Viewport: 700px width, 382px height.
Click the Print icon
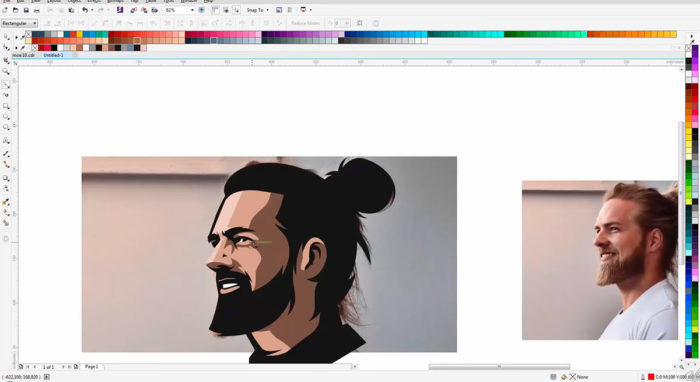37,10
